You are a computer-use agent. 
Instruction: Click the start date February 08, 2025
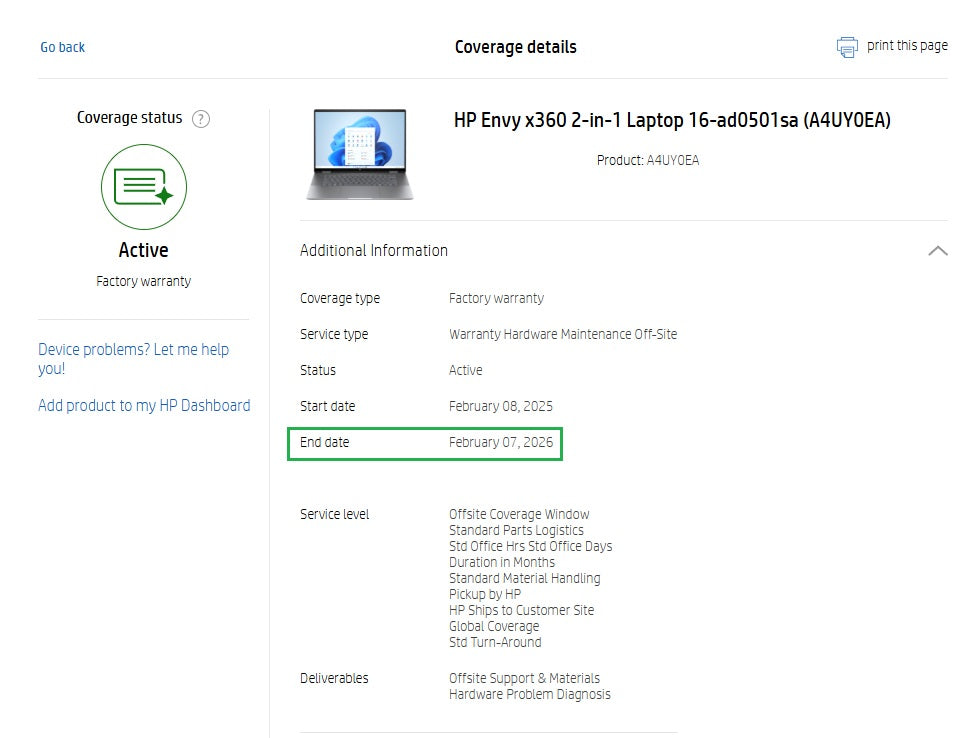pos(500,406)
